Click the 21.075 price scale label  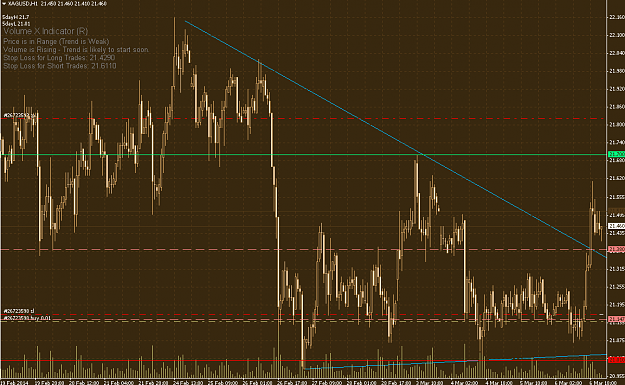[617, 340]
